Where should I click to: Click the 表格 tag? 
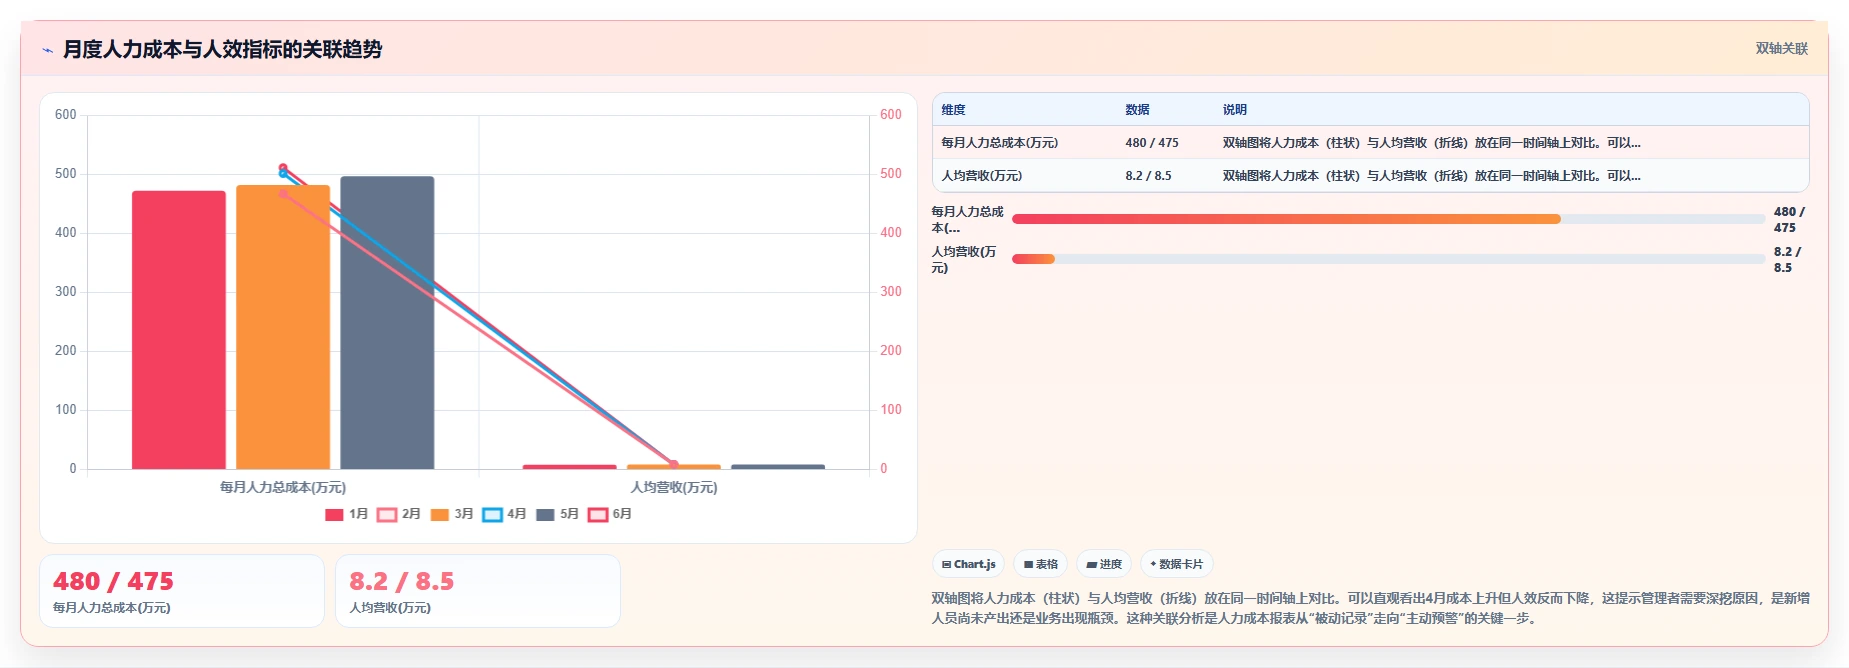[1040, 564]
